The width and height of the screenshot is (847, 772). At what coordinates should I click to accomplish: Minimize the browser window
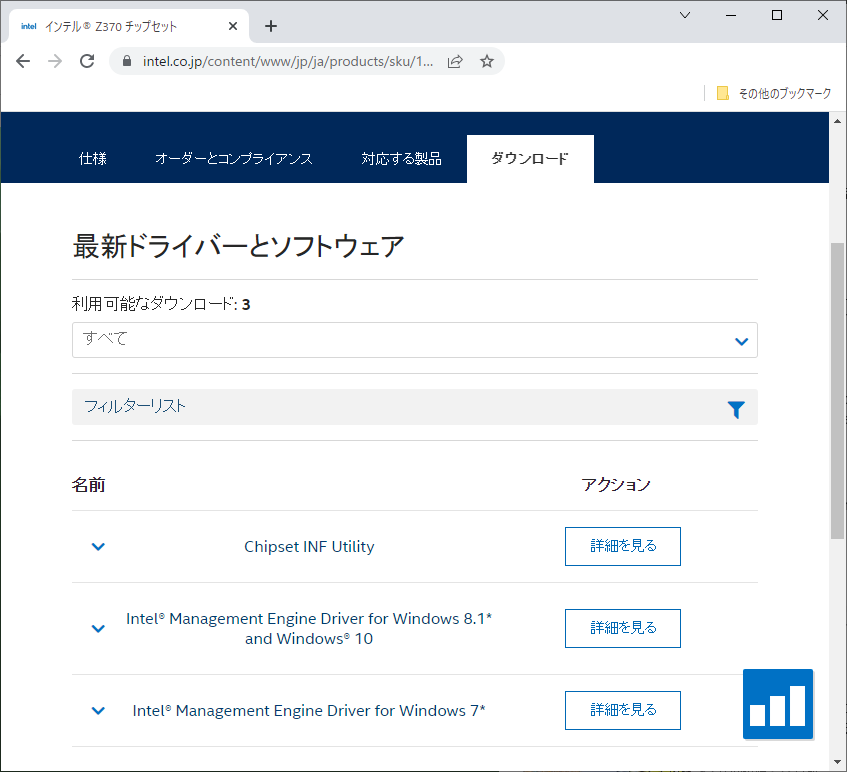pos(731,15)
